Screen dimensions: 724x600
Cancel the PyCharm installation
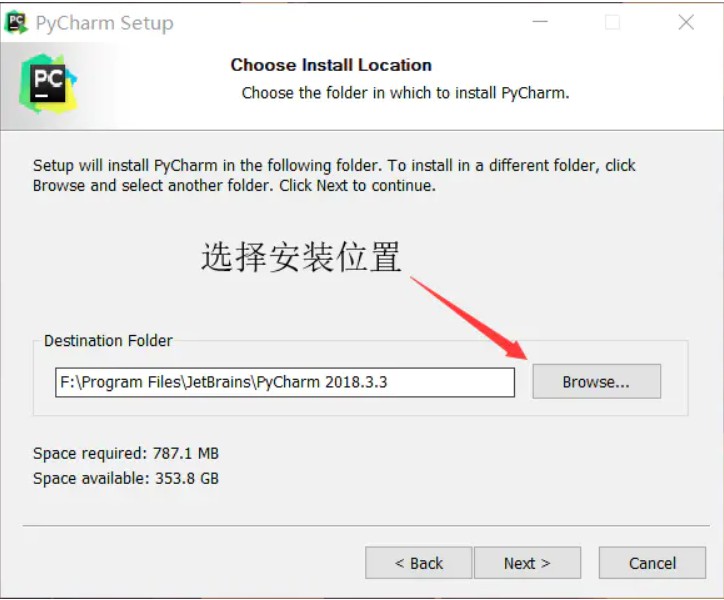pos(652,563)
